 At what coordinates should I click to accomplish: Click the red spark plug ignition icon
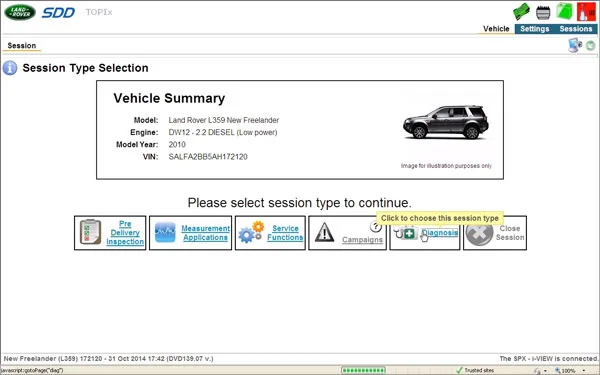pos(586,11)
